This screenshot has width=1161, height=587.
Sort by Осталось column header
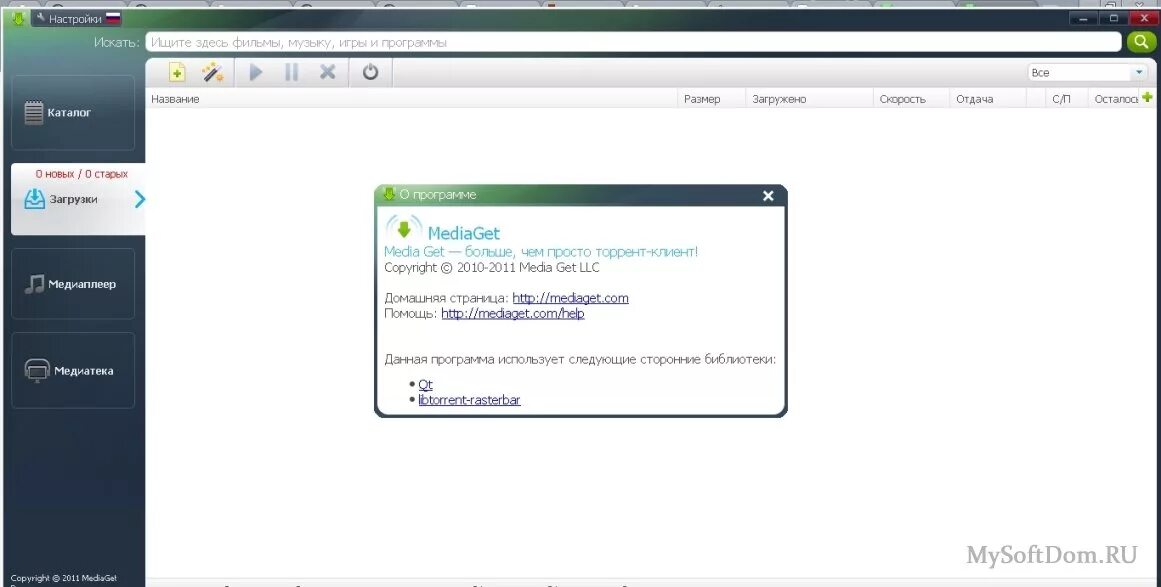(x=1116, y=99)
